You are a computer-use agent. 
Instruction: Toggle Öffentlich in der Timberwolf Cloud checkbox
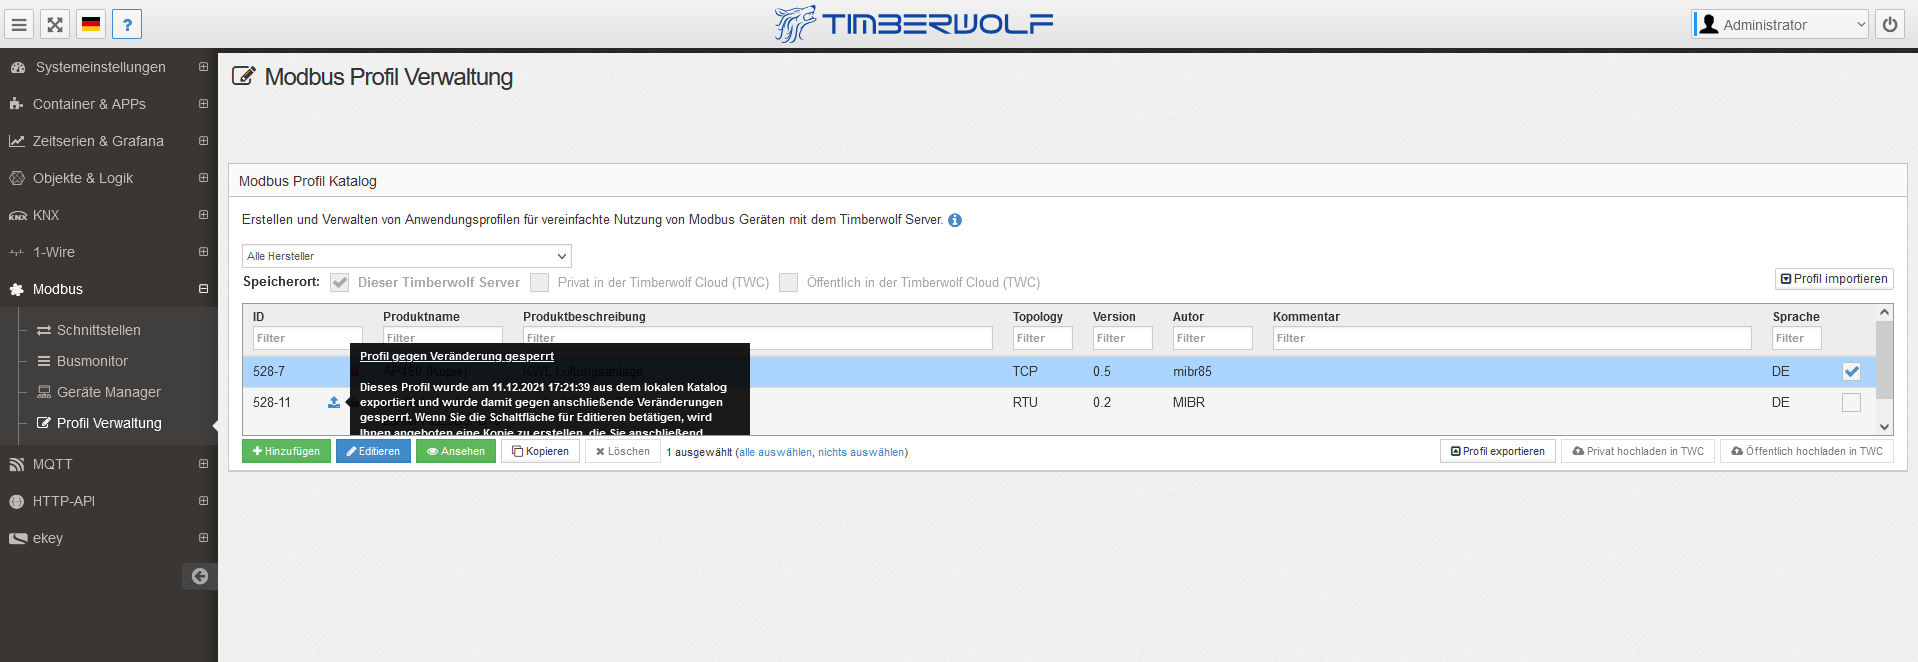(789, 282)
